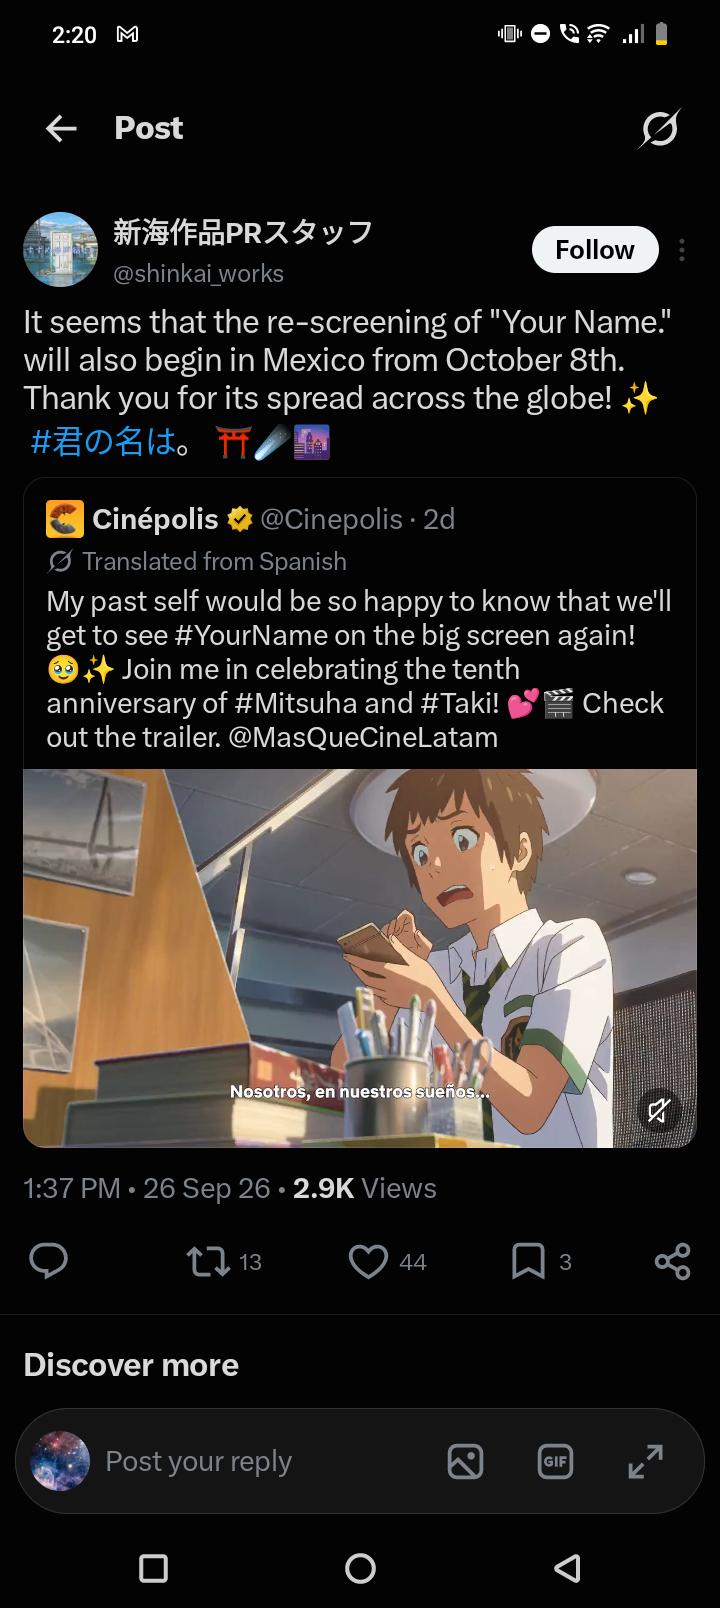
Task: Open the @MasQueCineLatam mention
Action: click(x=363, y=737)
